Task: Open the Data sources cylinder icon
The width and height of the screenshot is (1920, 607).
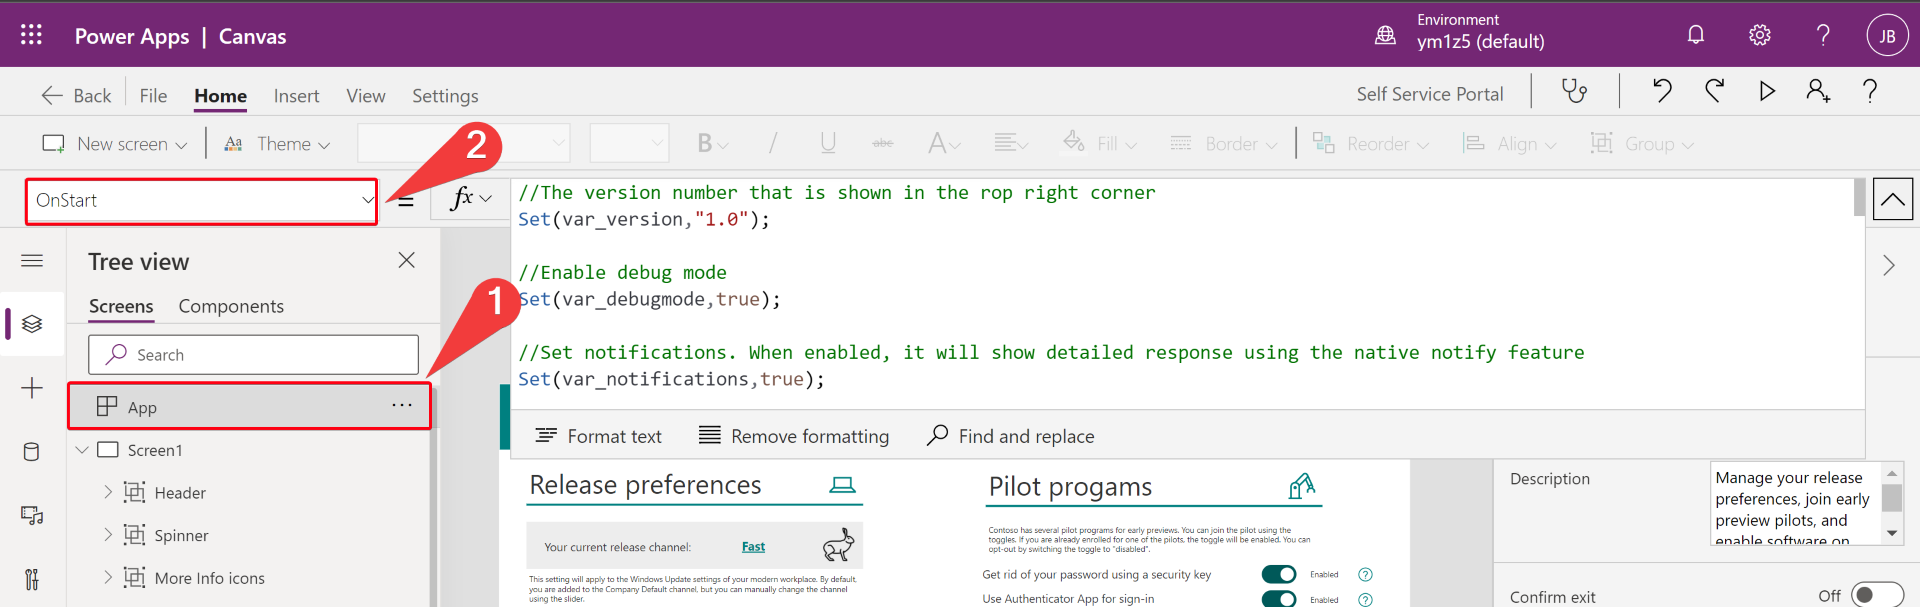Action: (x=32, y=452)
